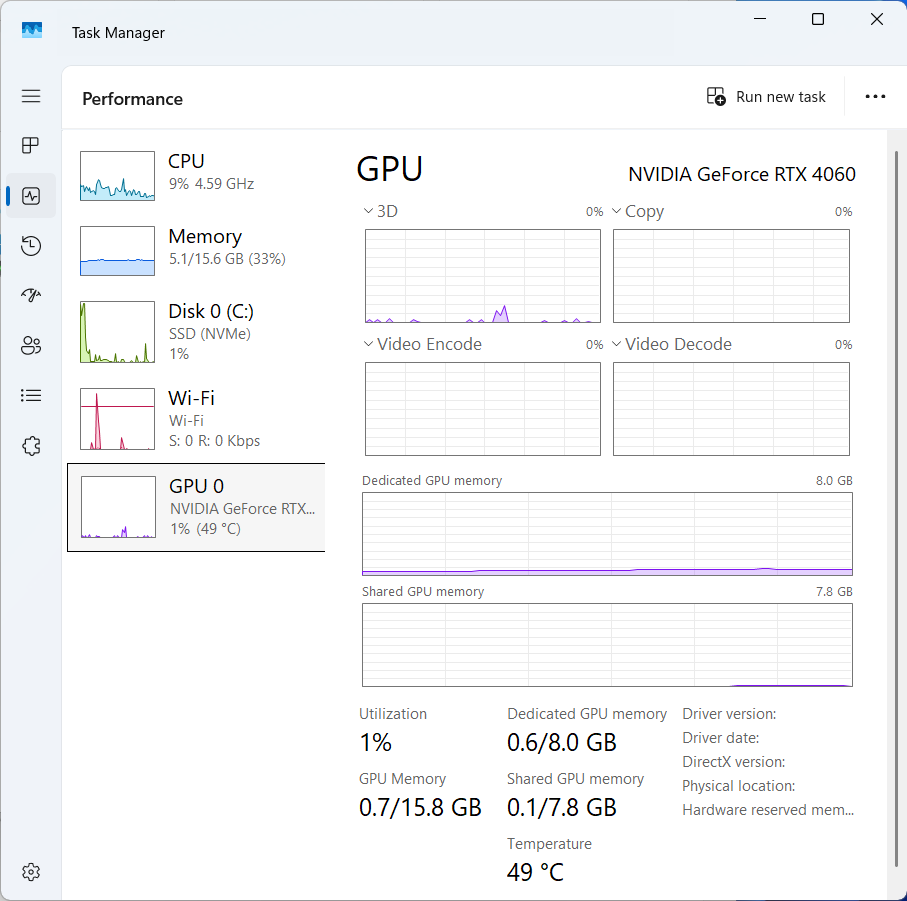Screen dimensions: 907x901
Task: Click the Disk 0 mini graph thumbnail
Action: 117,332
